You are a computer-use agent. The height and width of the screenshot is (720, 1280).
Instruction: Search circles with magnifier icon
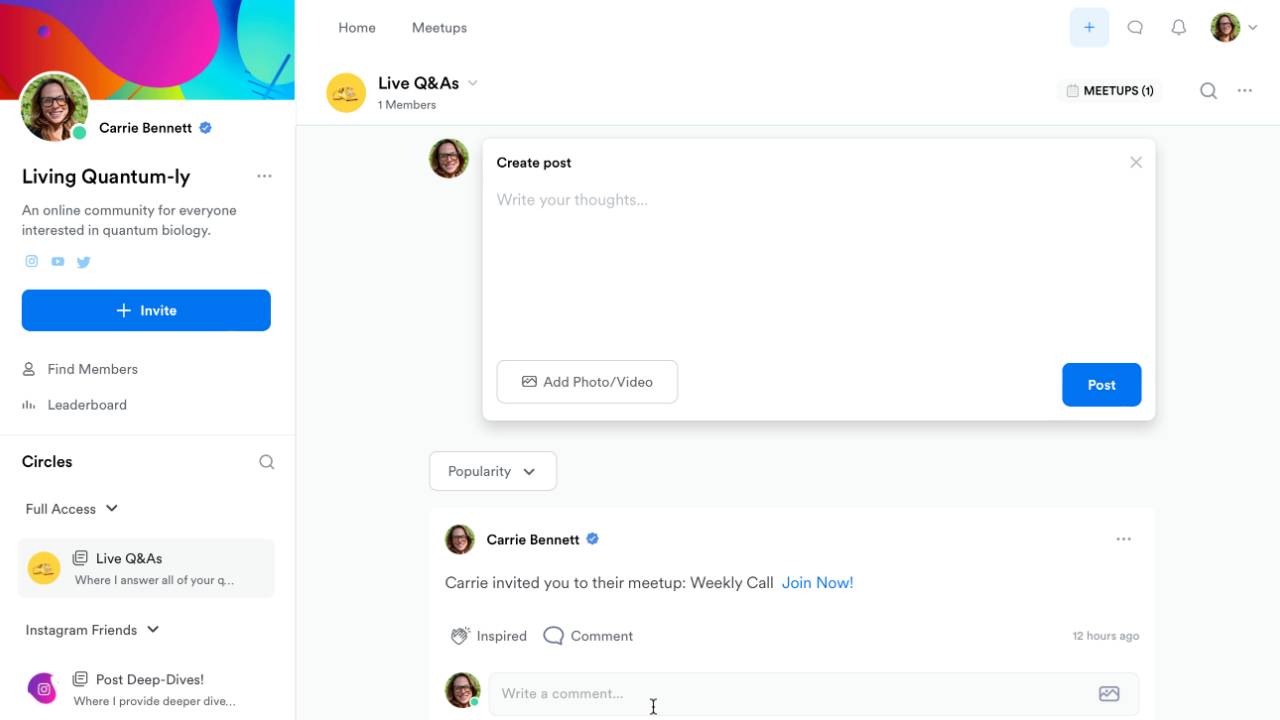(266, 462)
